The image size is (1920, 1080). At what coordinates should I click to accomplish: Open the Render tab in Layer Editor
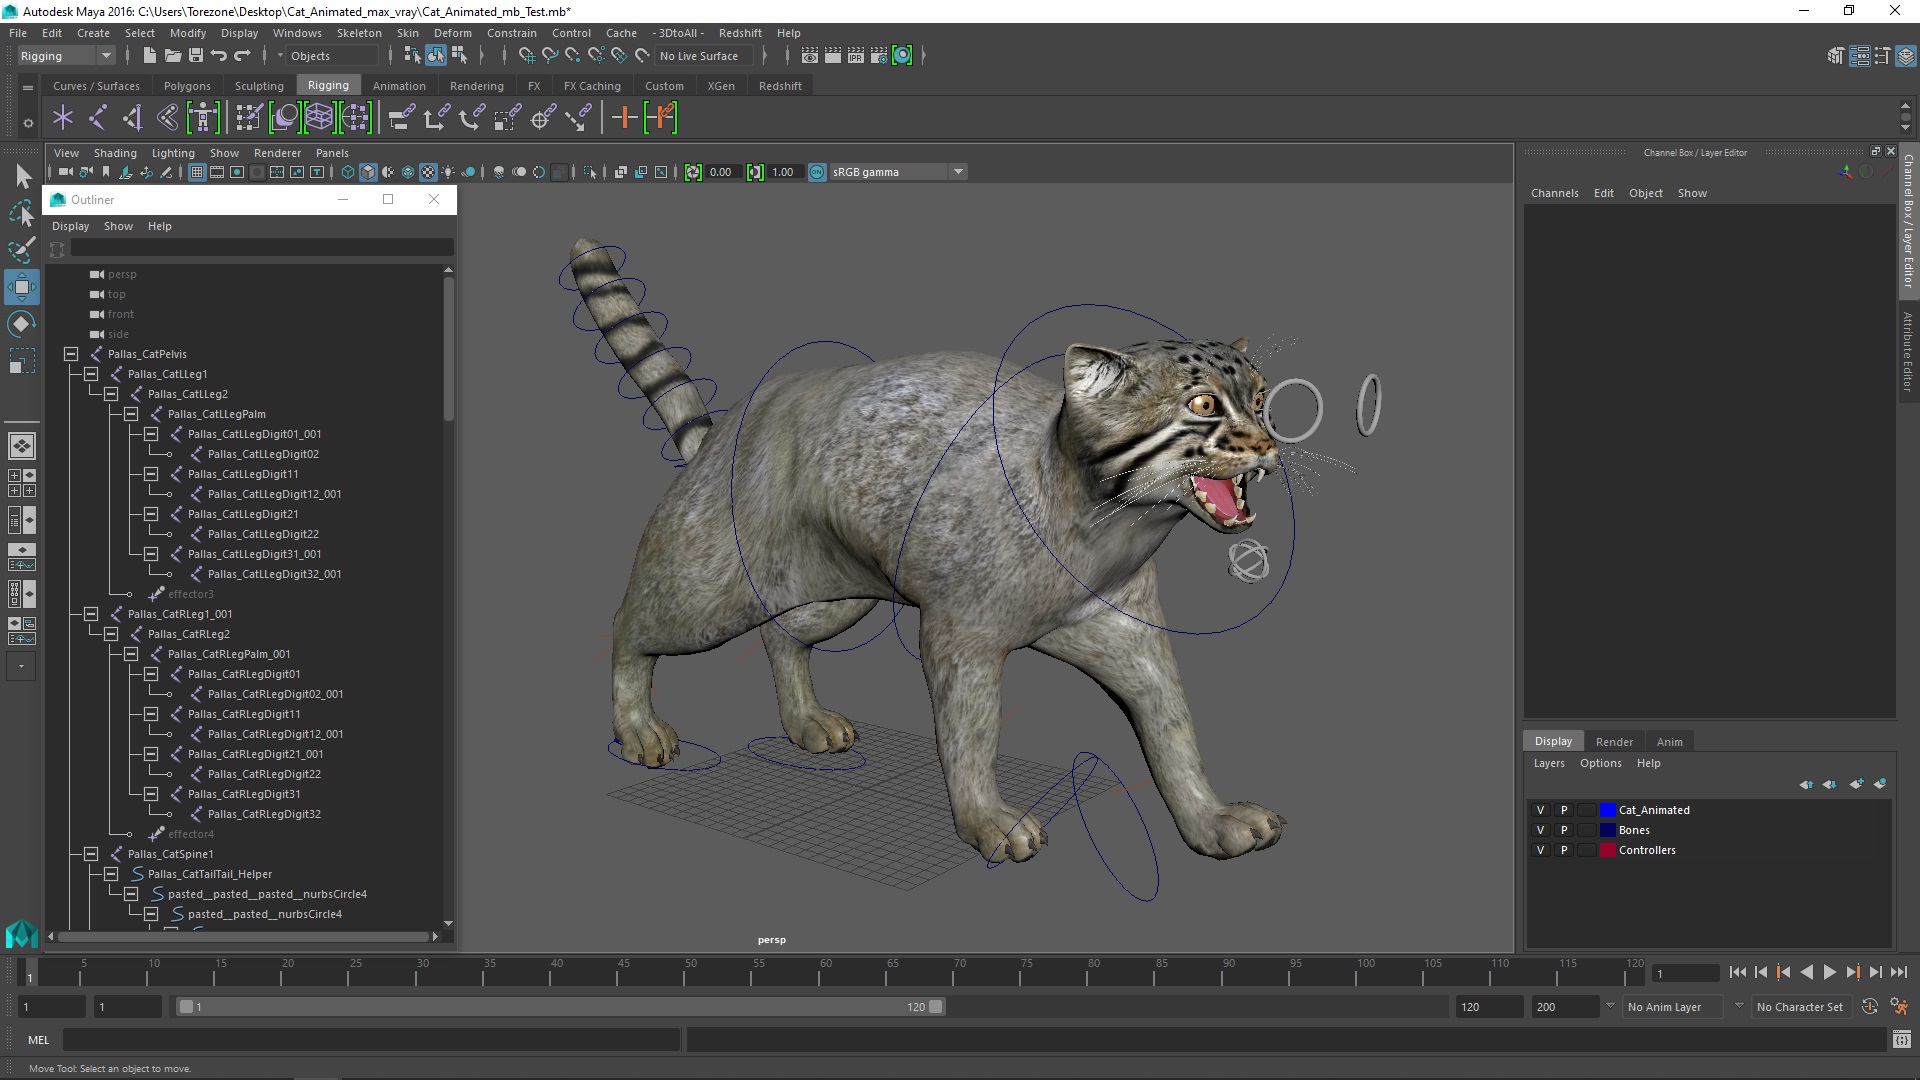click(x=1614, y=742)
